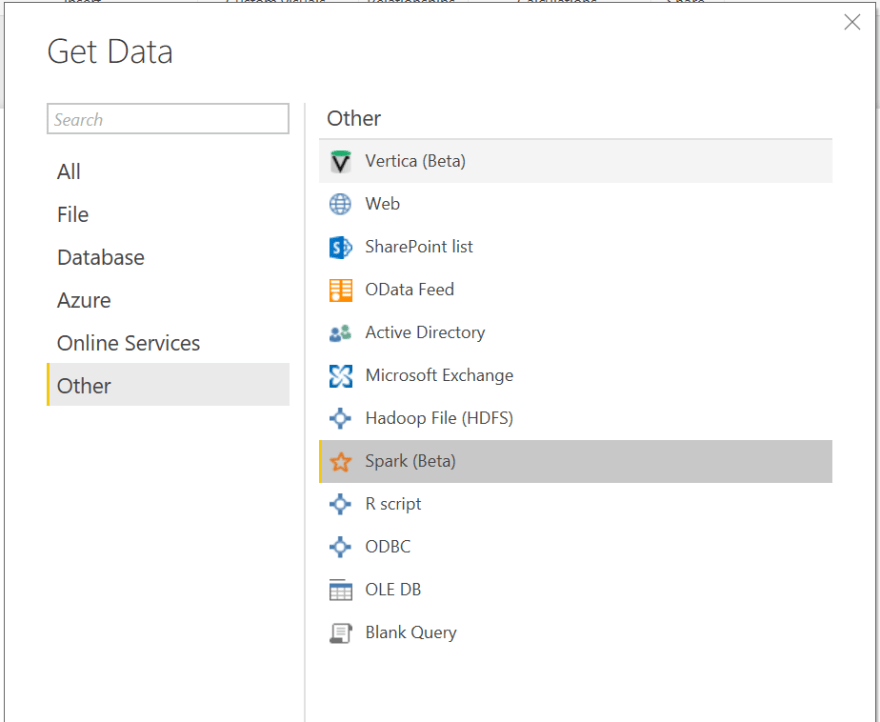Choose the R script text label
The image size is (880, 722).
(x=393, y=504)
